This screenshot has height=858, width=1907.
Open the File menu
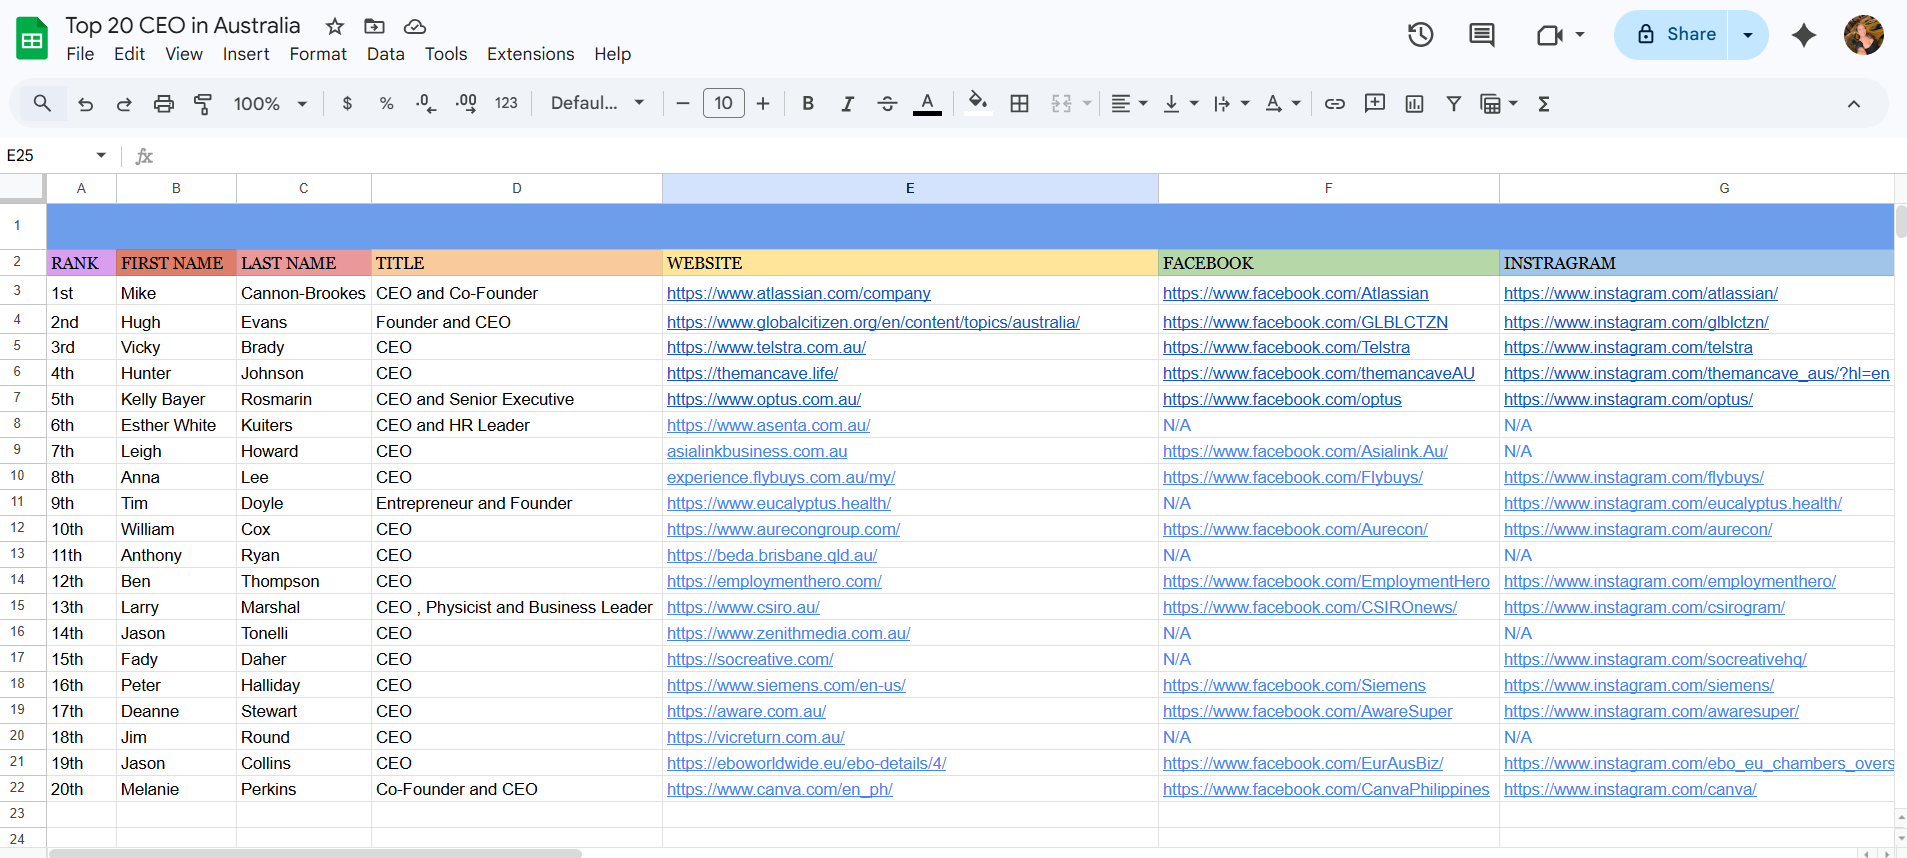click(80, 54)
